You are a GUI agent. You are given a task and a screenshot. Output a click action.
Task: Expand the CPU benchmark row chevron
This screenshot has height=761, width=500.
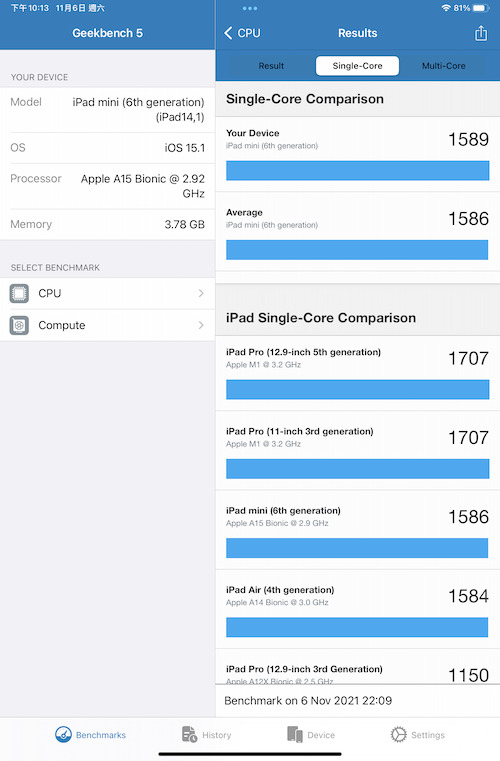(x=201, y=293)
